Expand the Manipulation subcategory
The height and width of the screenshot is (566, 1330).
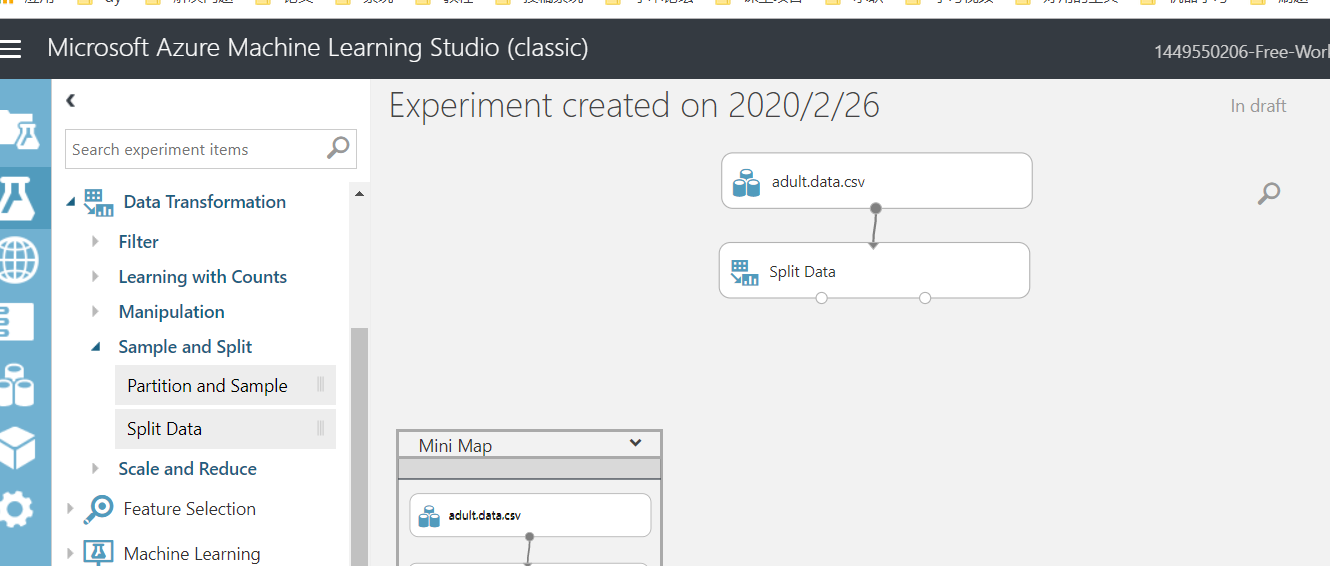95,311
